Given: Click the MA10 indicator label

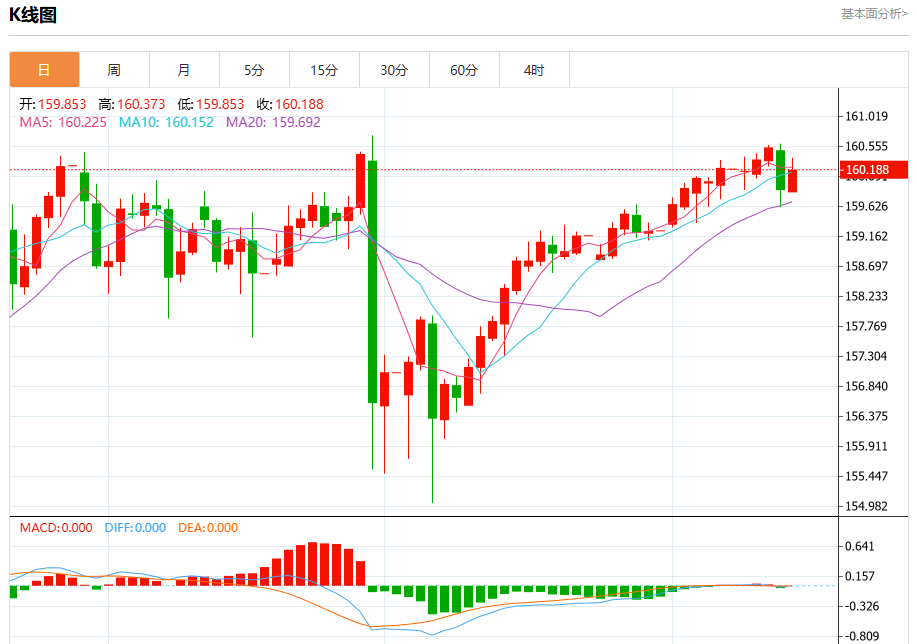Looking at the screenshot, I should pyautogui.click(x=166, y=122).
